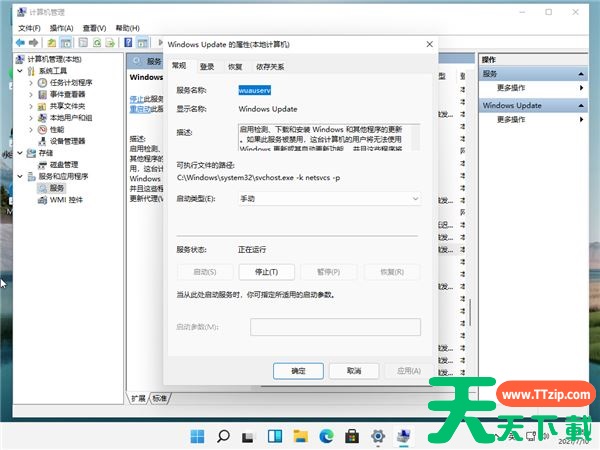Open taskbar Search magnifier
The width and height of the screenshot is (600, 450).
(223, 436)
